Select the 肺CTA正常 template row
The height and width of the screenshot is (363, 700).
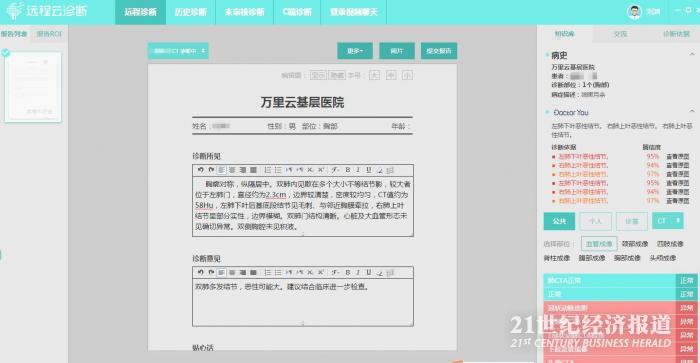620,280
